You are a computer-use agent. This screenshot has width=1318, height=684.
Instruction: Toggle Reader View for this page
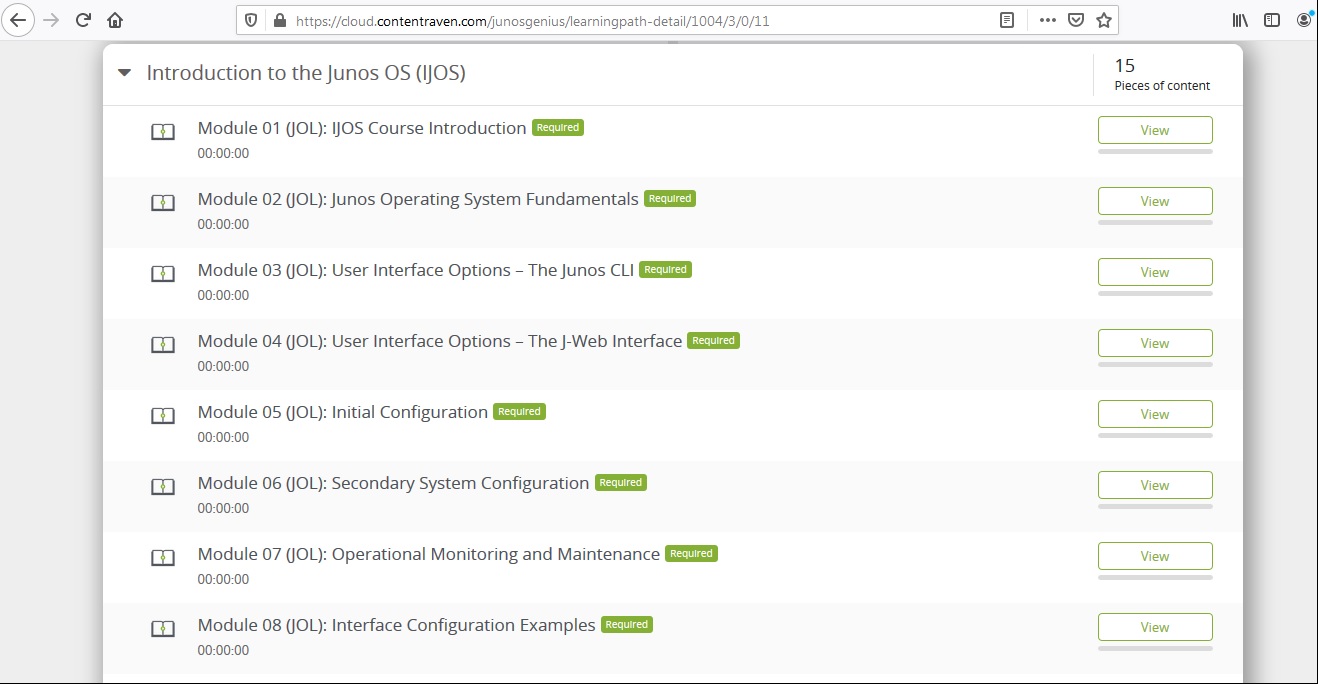1007,18
